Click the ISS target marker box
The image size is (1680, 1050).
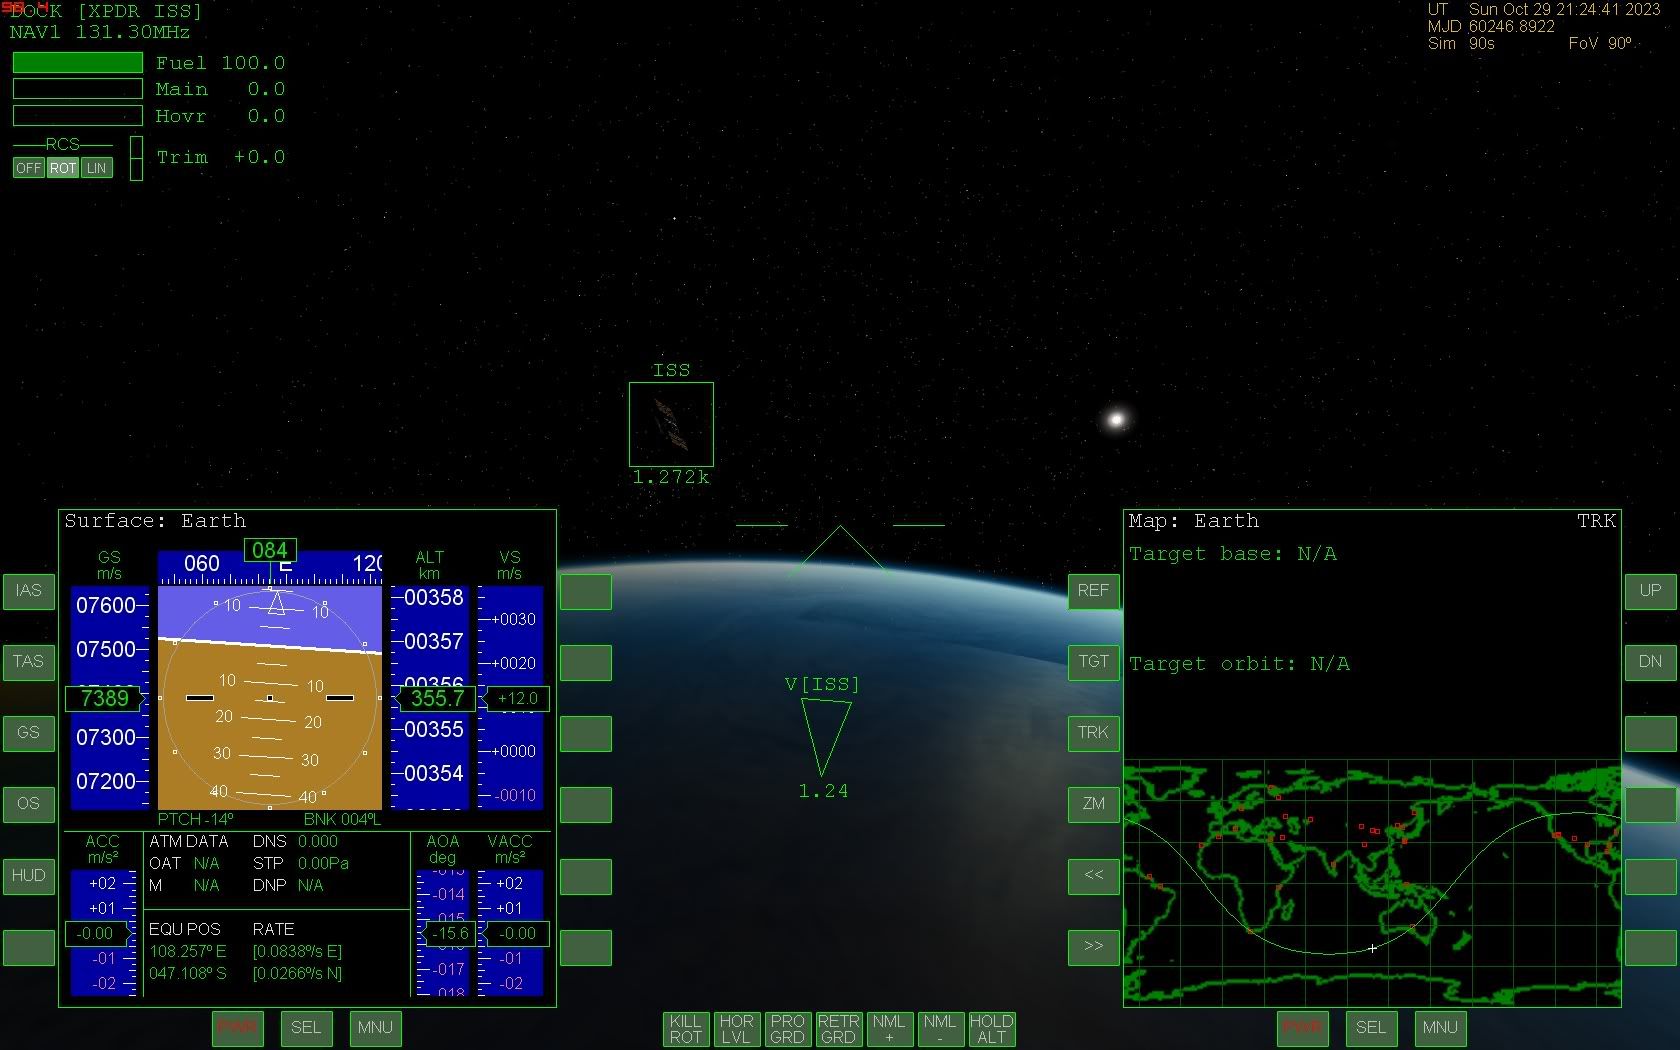pos(671,424)
